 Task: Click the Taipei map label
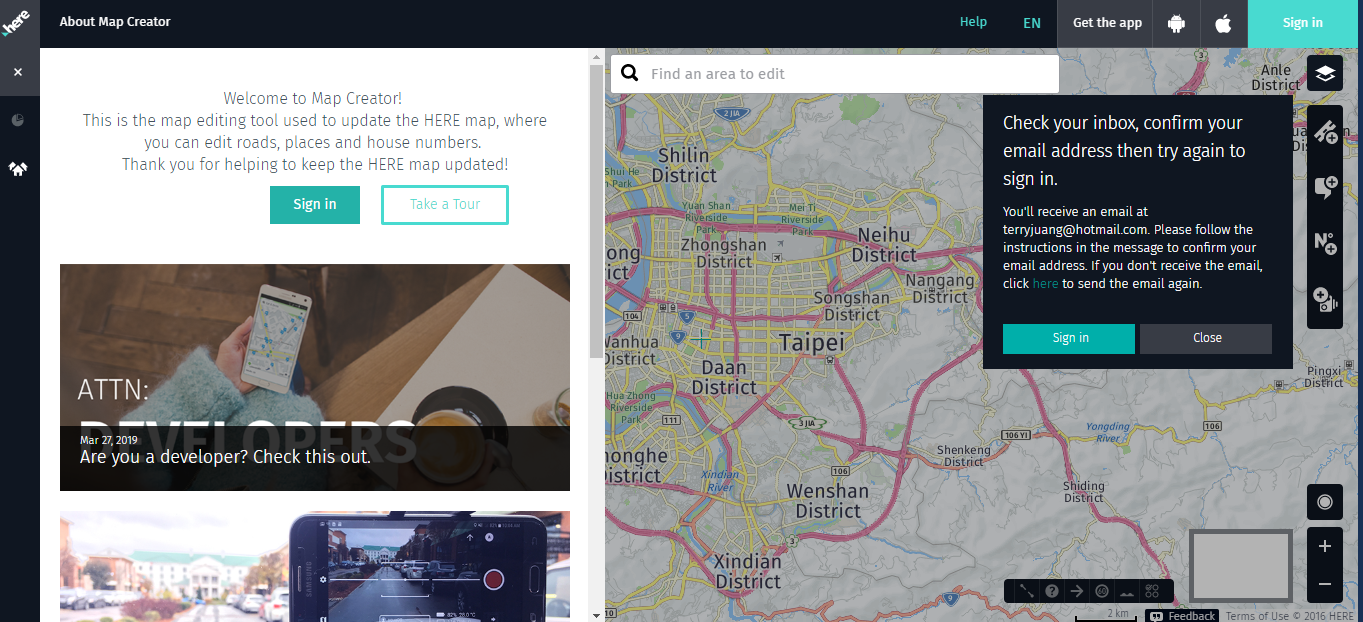pyautogui.click(x=812, y=343)
